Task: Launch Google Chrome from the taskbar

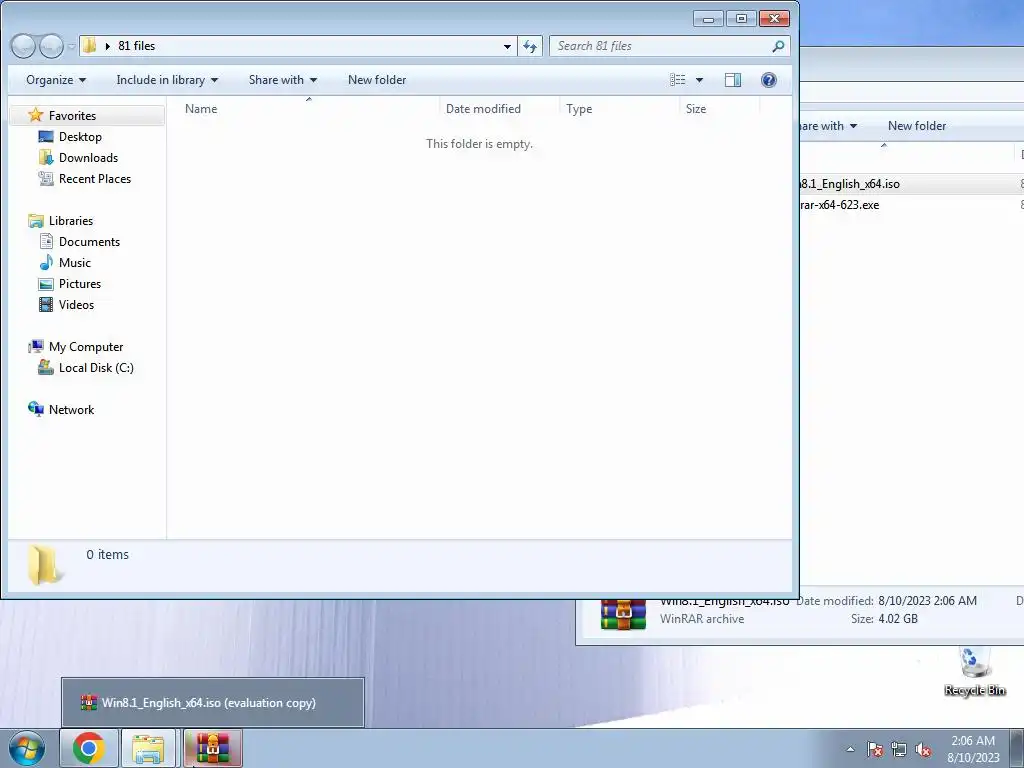Action: (x=89, y=748)
